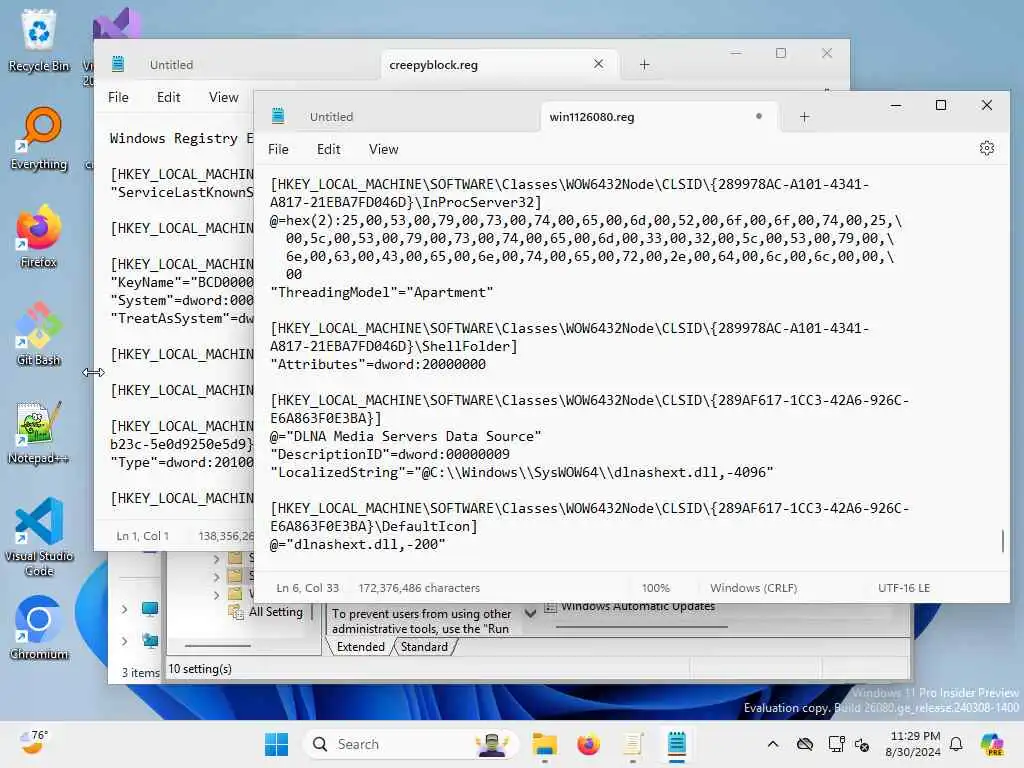This screenshot has width=1024, height=768.
Task: Select All Settings node in policy tree
Action: (x=275, y=612)
